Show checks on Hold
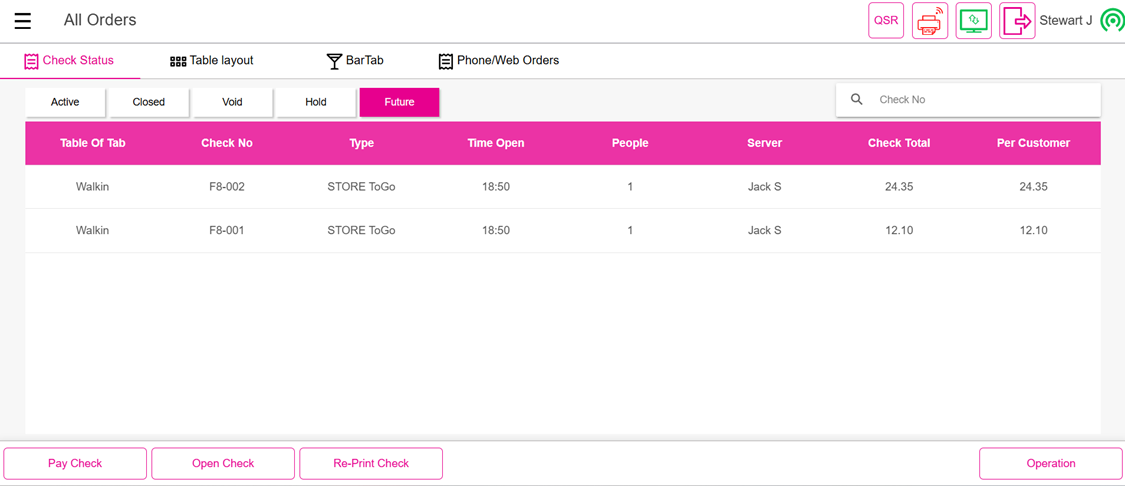Image resolution: width=1125 pixels, height=486 pixels. pos(316,102)
